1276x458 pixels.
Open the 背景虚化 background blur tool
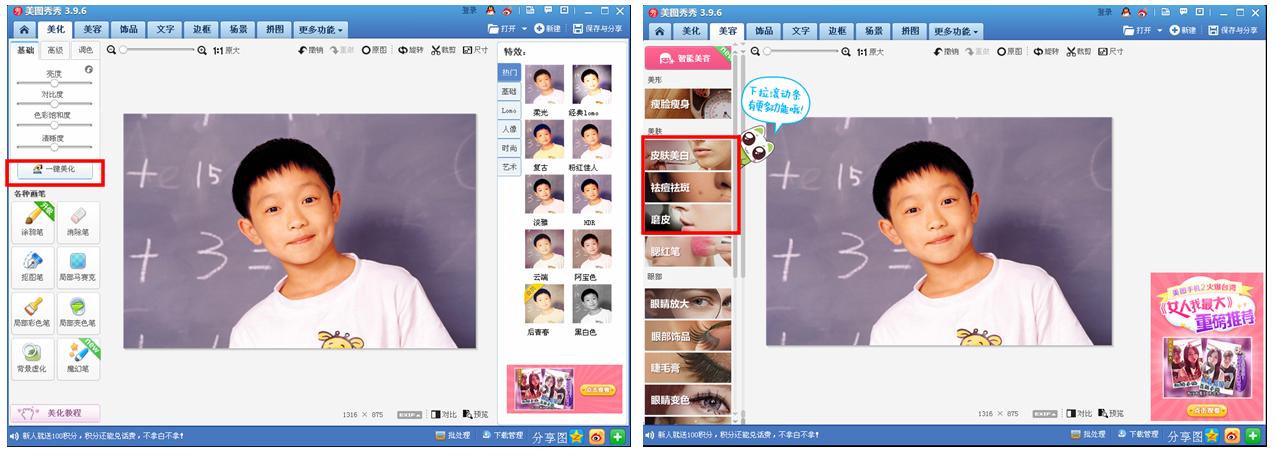pos(33,357)
